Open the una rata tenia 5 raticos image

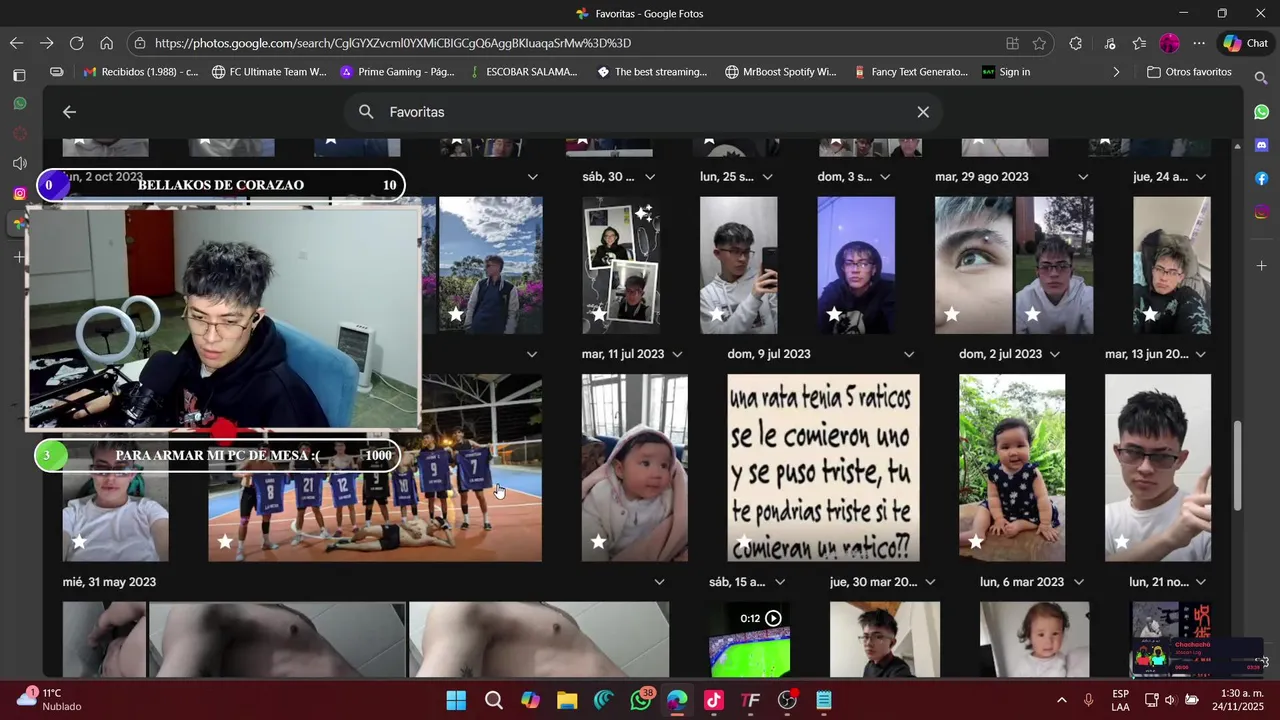point(823,468)
